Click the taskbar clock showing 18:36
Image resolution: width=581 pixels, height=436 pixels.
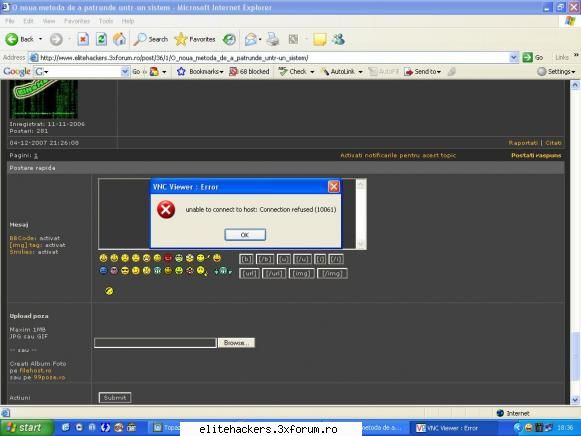pyautogui.click(x=565, y=428)
